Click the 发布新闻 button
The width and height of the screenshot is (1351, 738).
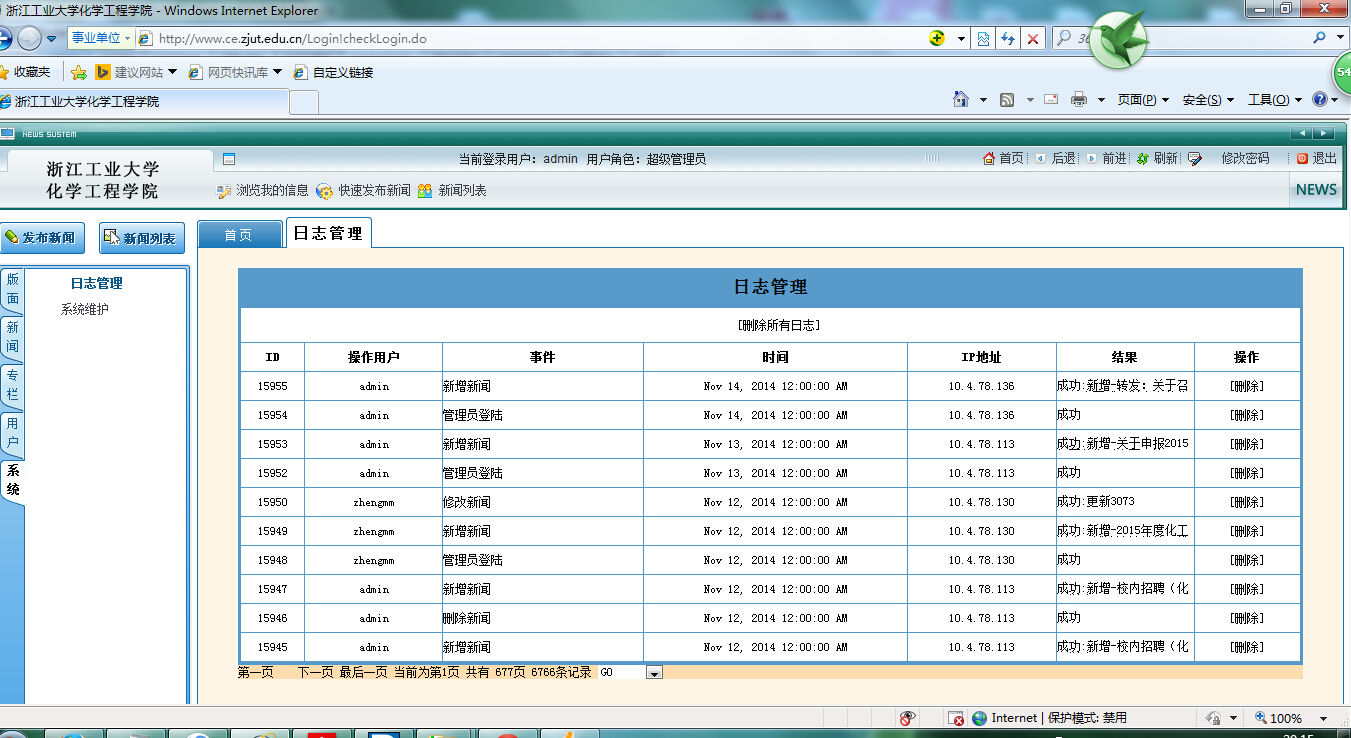click(x=41, y=238)
